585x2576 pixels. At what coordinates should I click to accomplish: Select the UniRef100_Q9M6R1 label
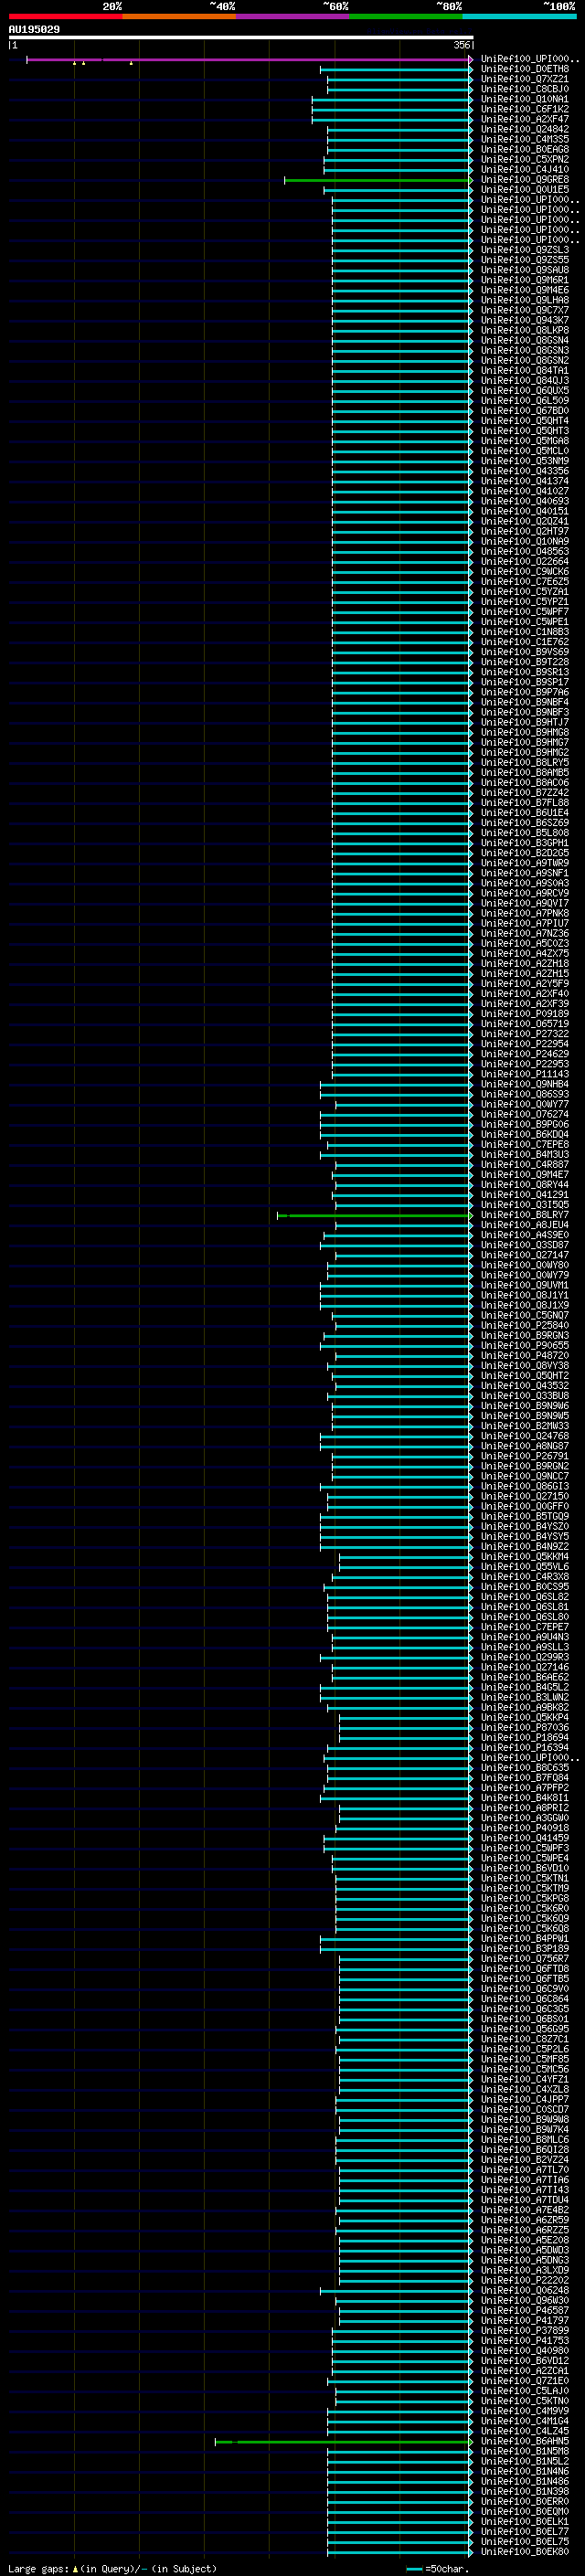coord(524,280)
